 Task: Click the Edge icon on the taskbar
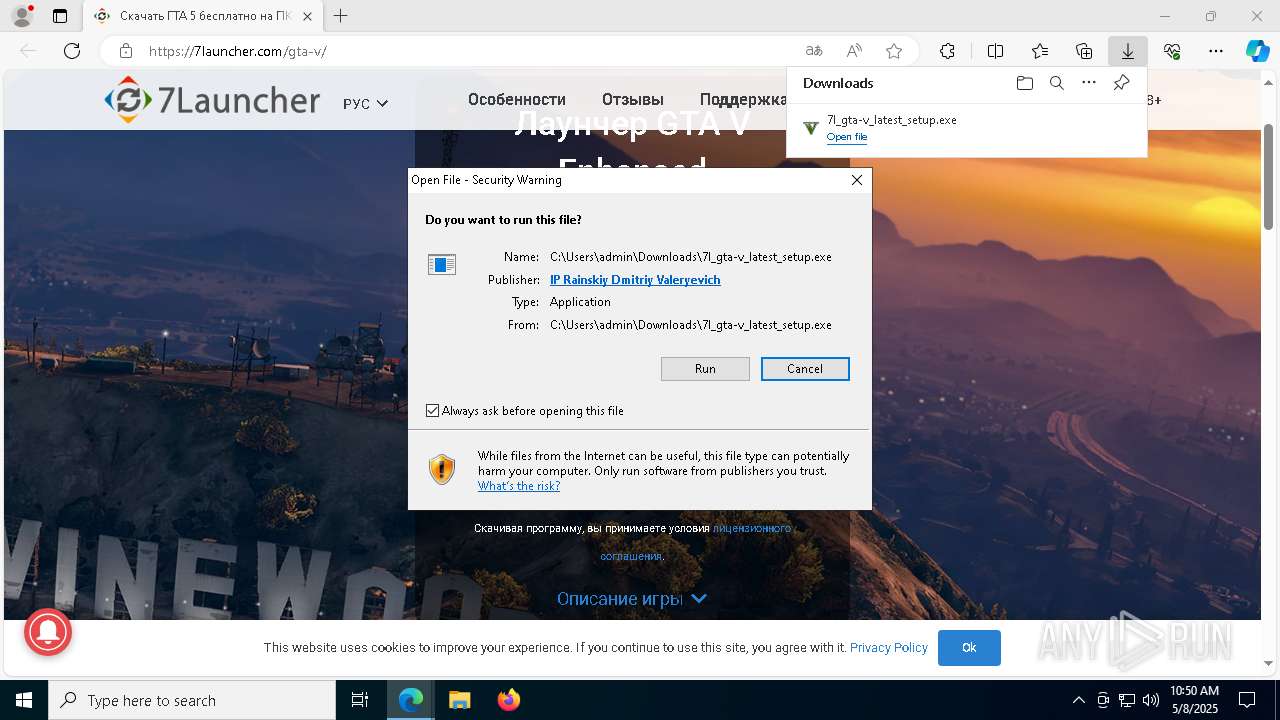tap(411, 700)
